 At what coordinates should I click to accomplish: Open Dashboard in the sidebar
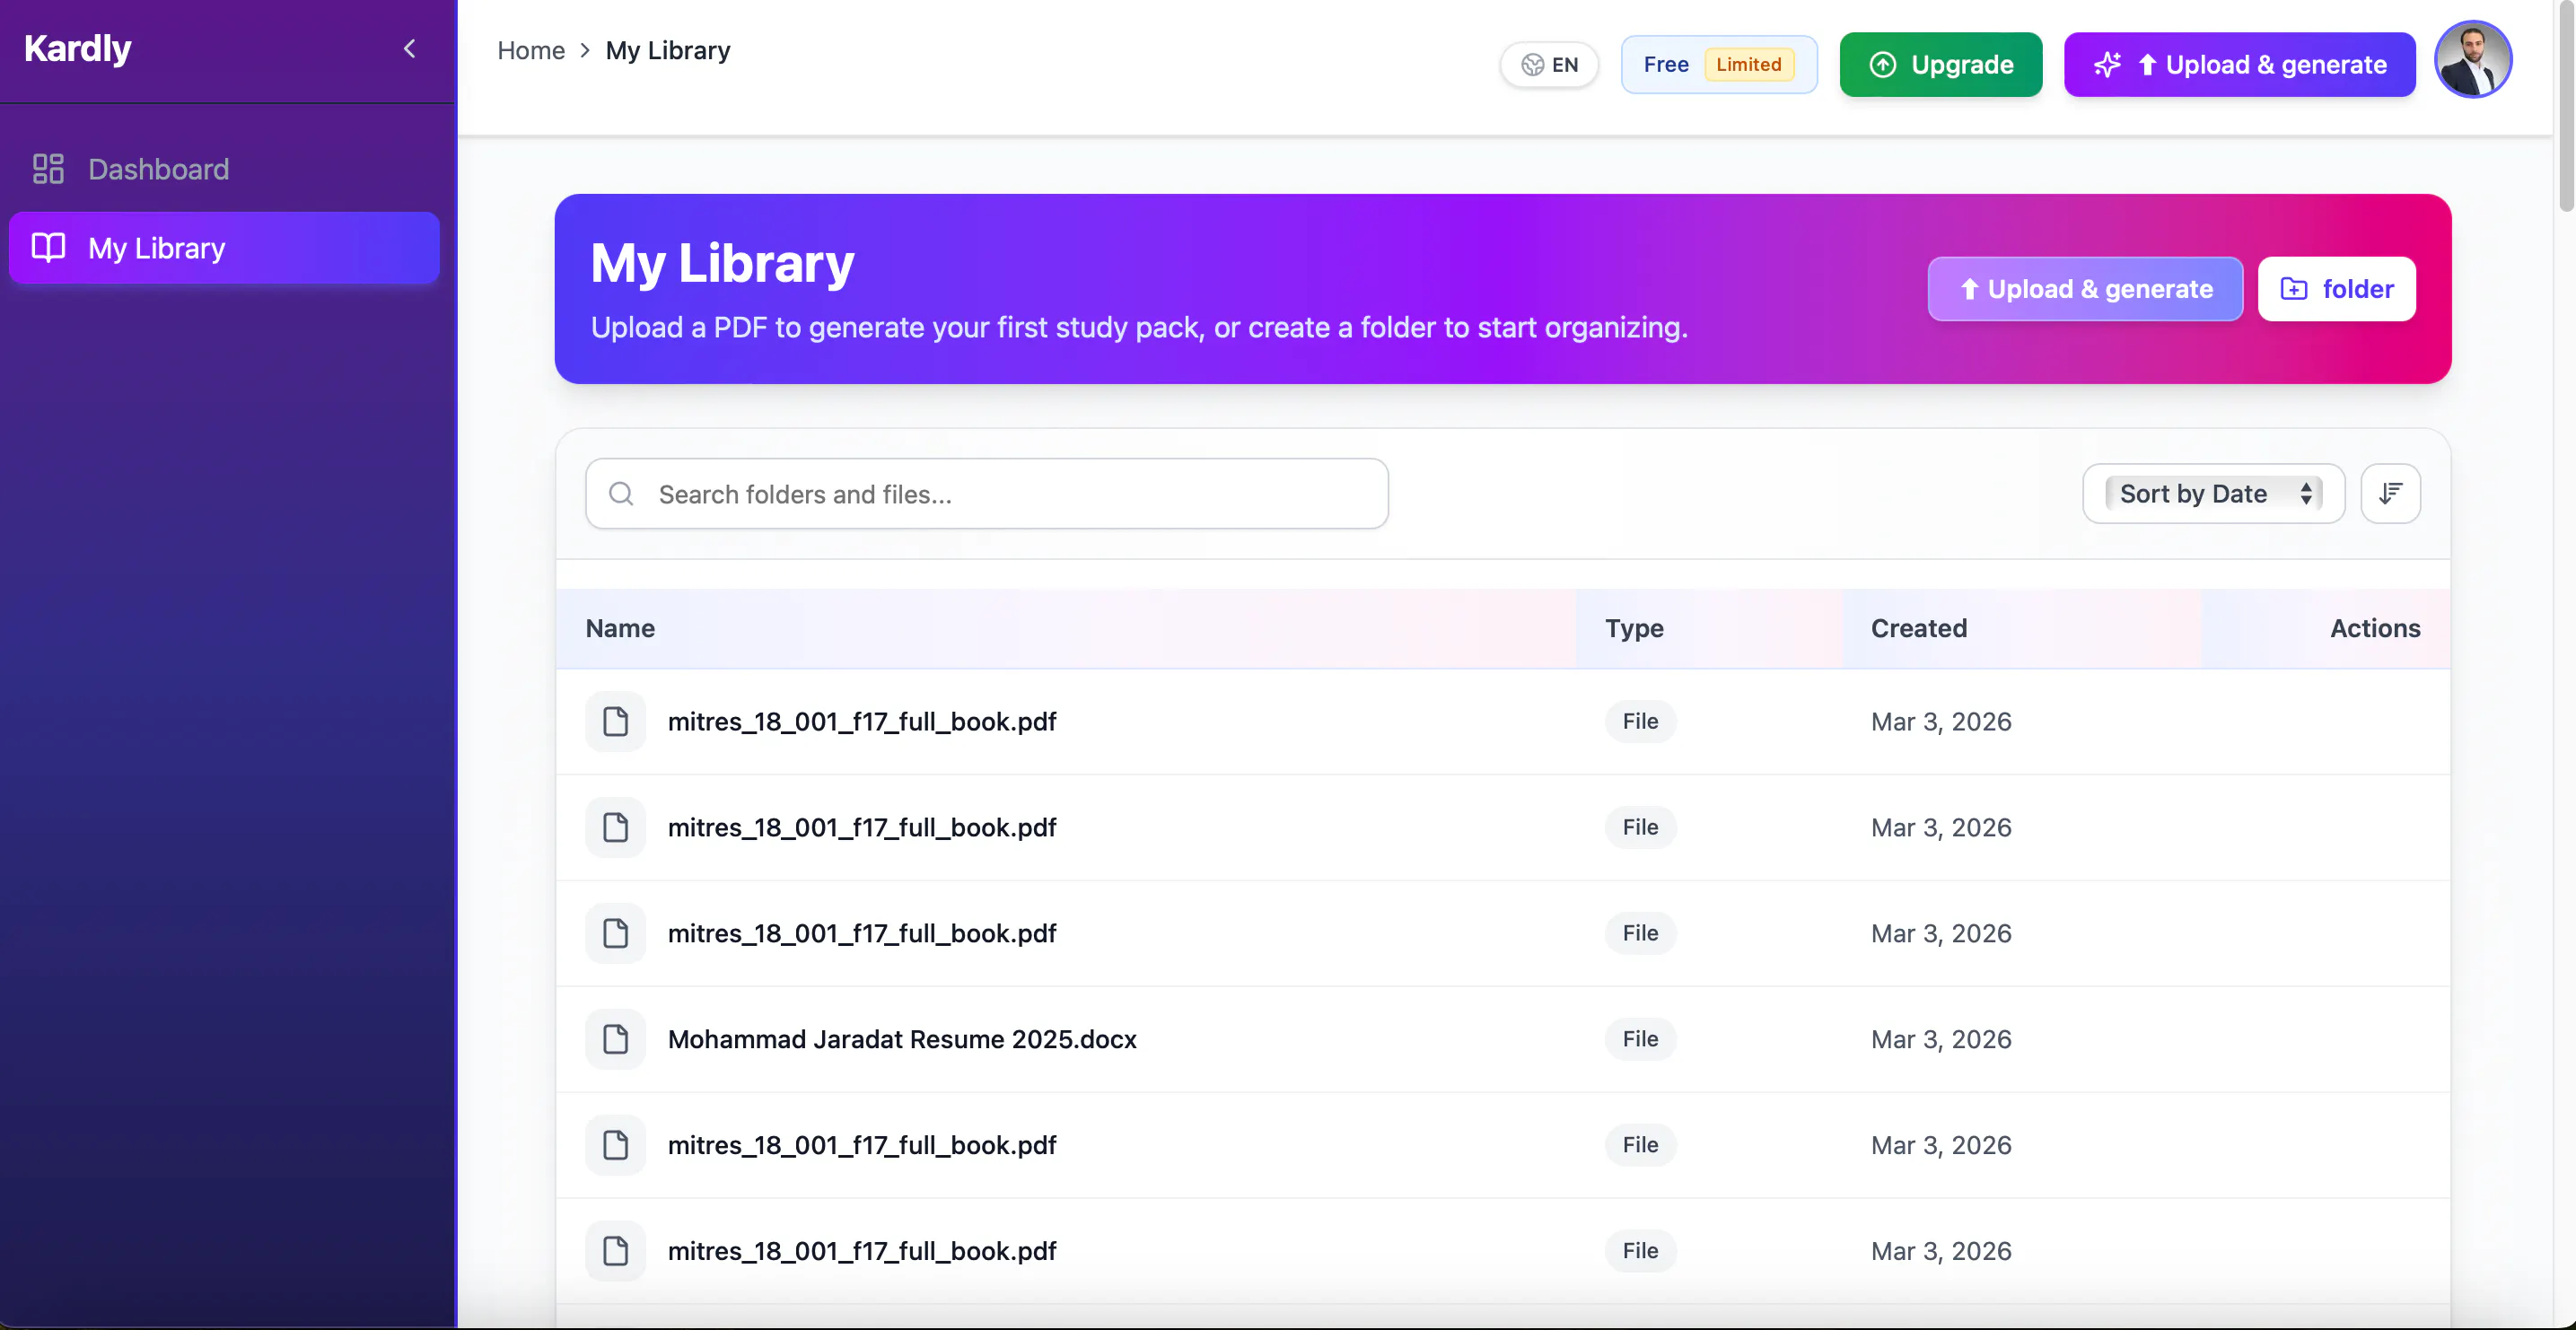pyautogui.click(x=224, y=169)
